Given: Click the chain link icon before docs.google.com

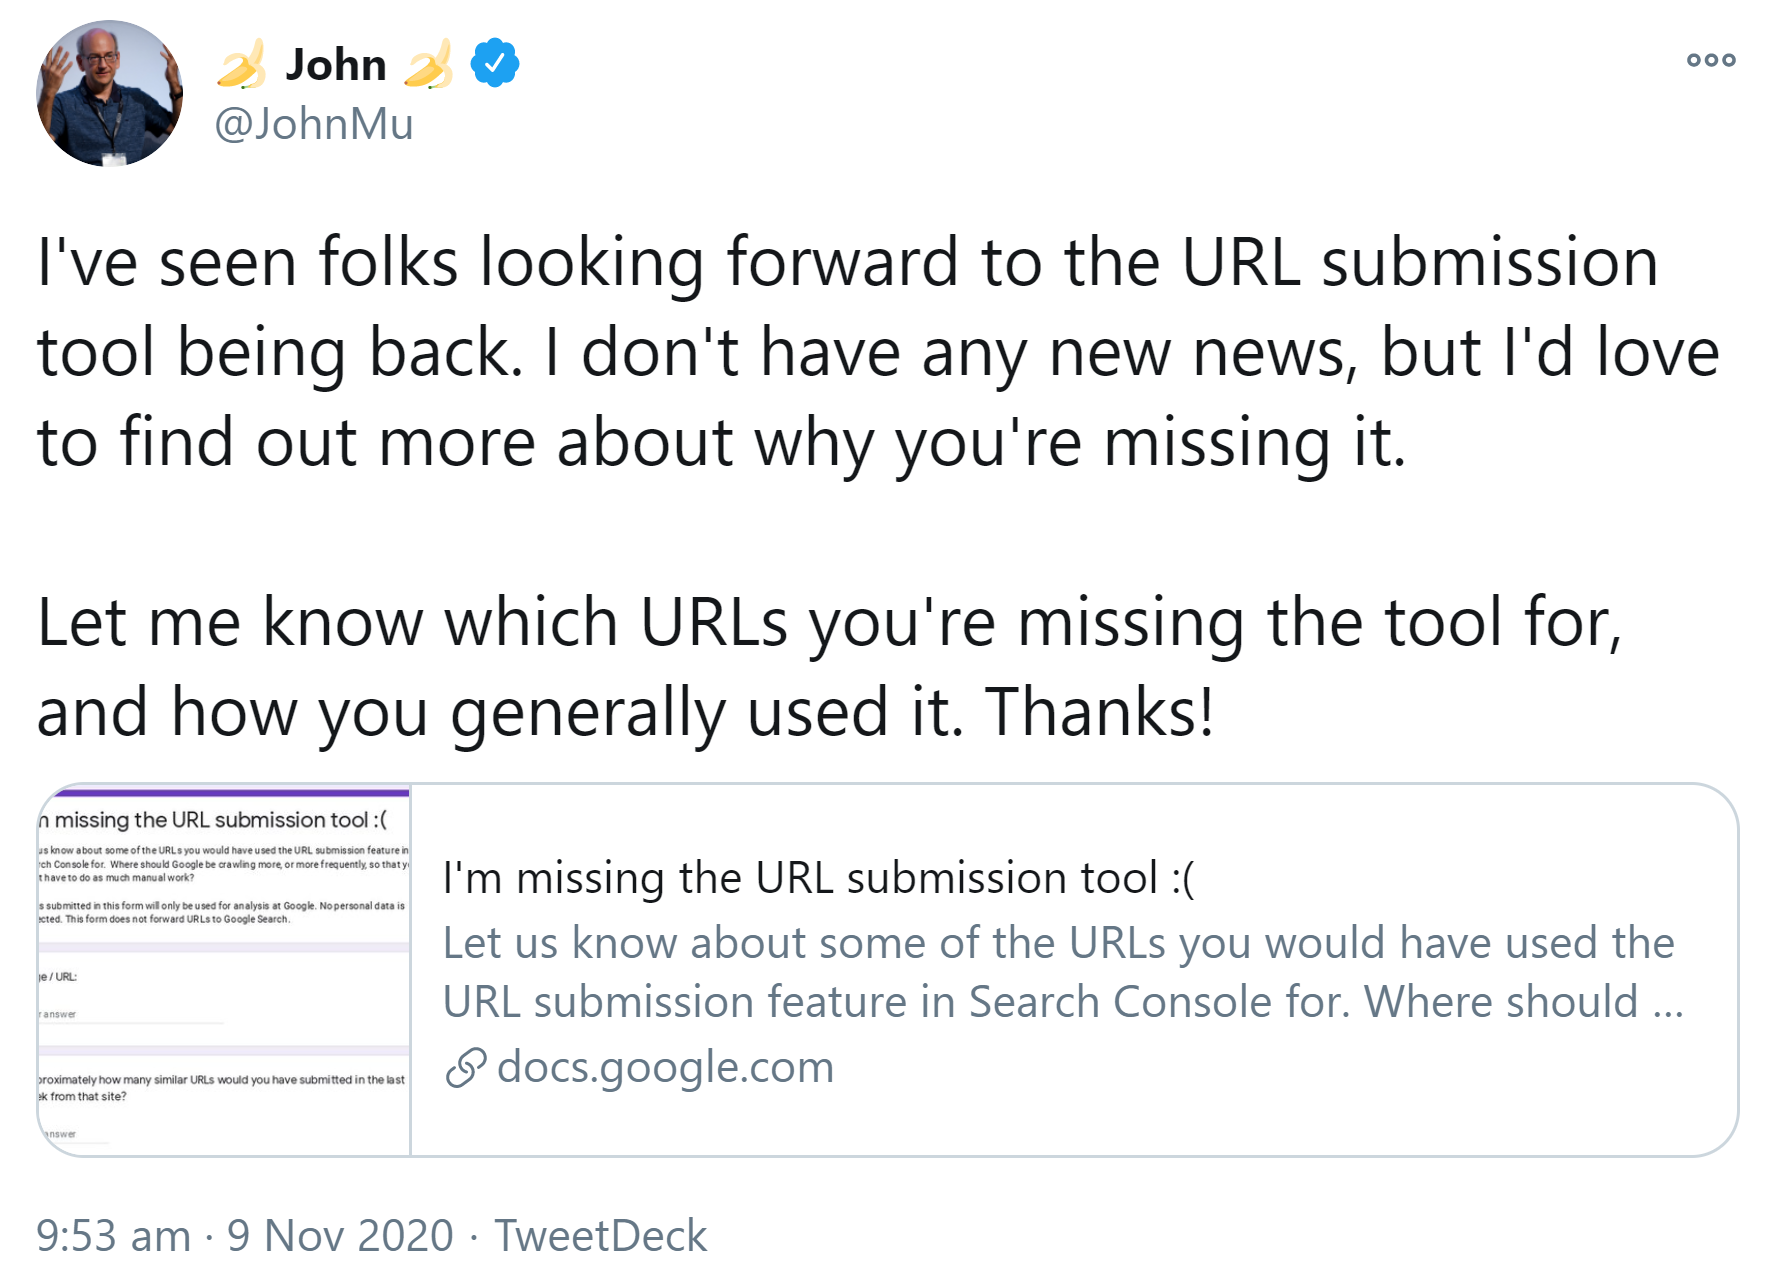Looking at the screenshot, I should [466, 1066].
